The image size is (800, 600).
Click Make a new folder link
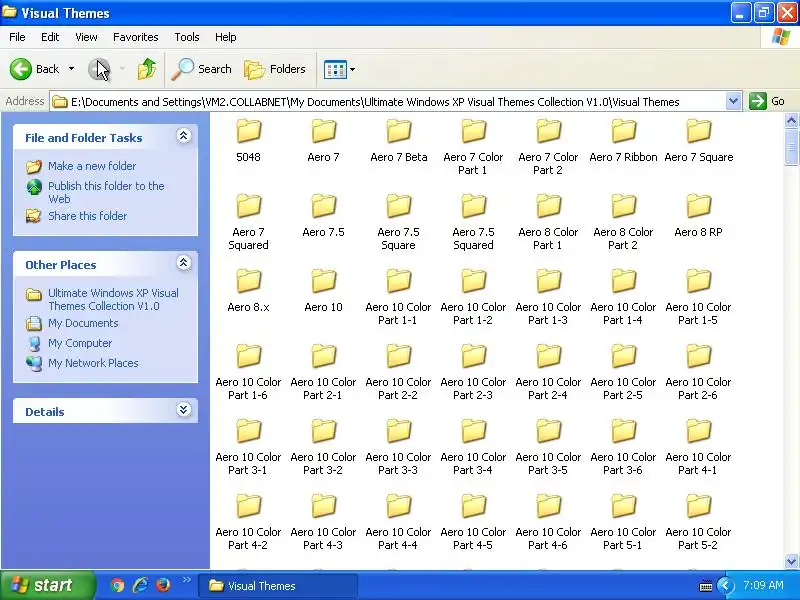(92, 166)
